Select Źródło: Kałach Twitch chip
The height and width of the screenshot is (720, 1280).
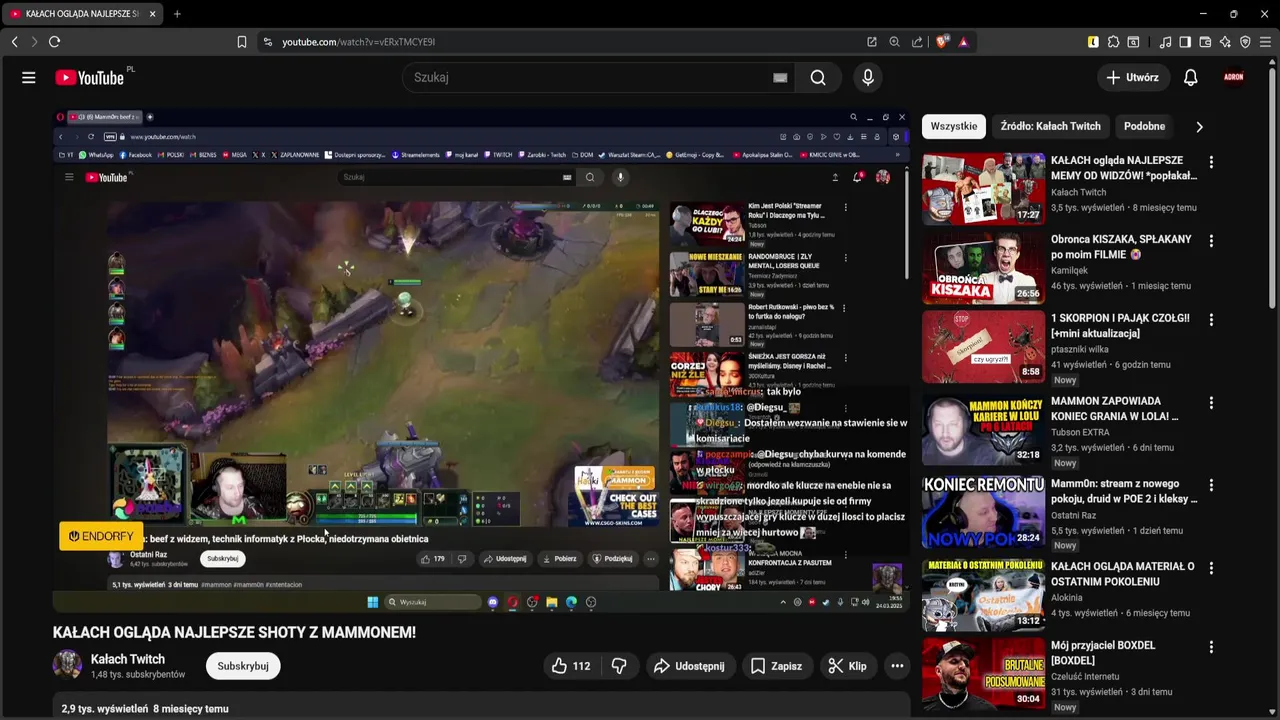point(1050,127)
